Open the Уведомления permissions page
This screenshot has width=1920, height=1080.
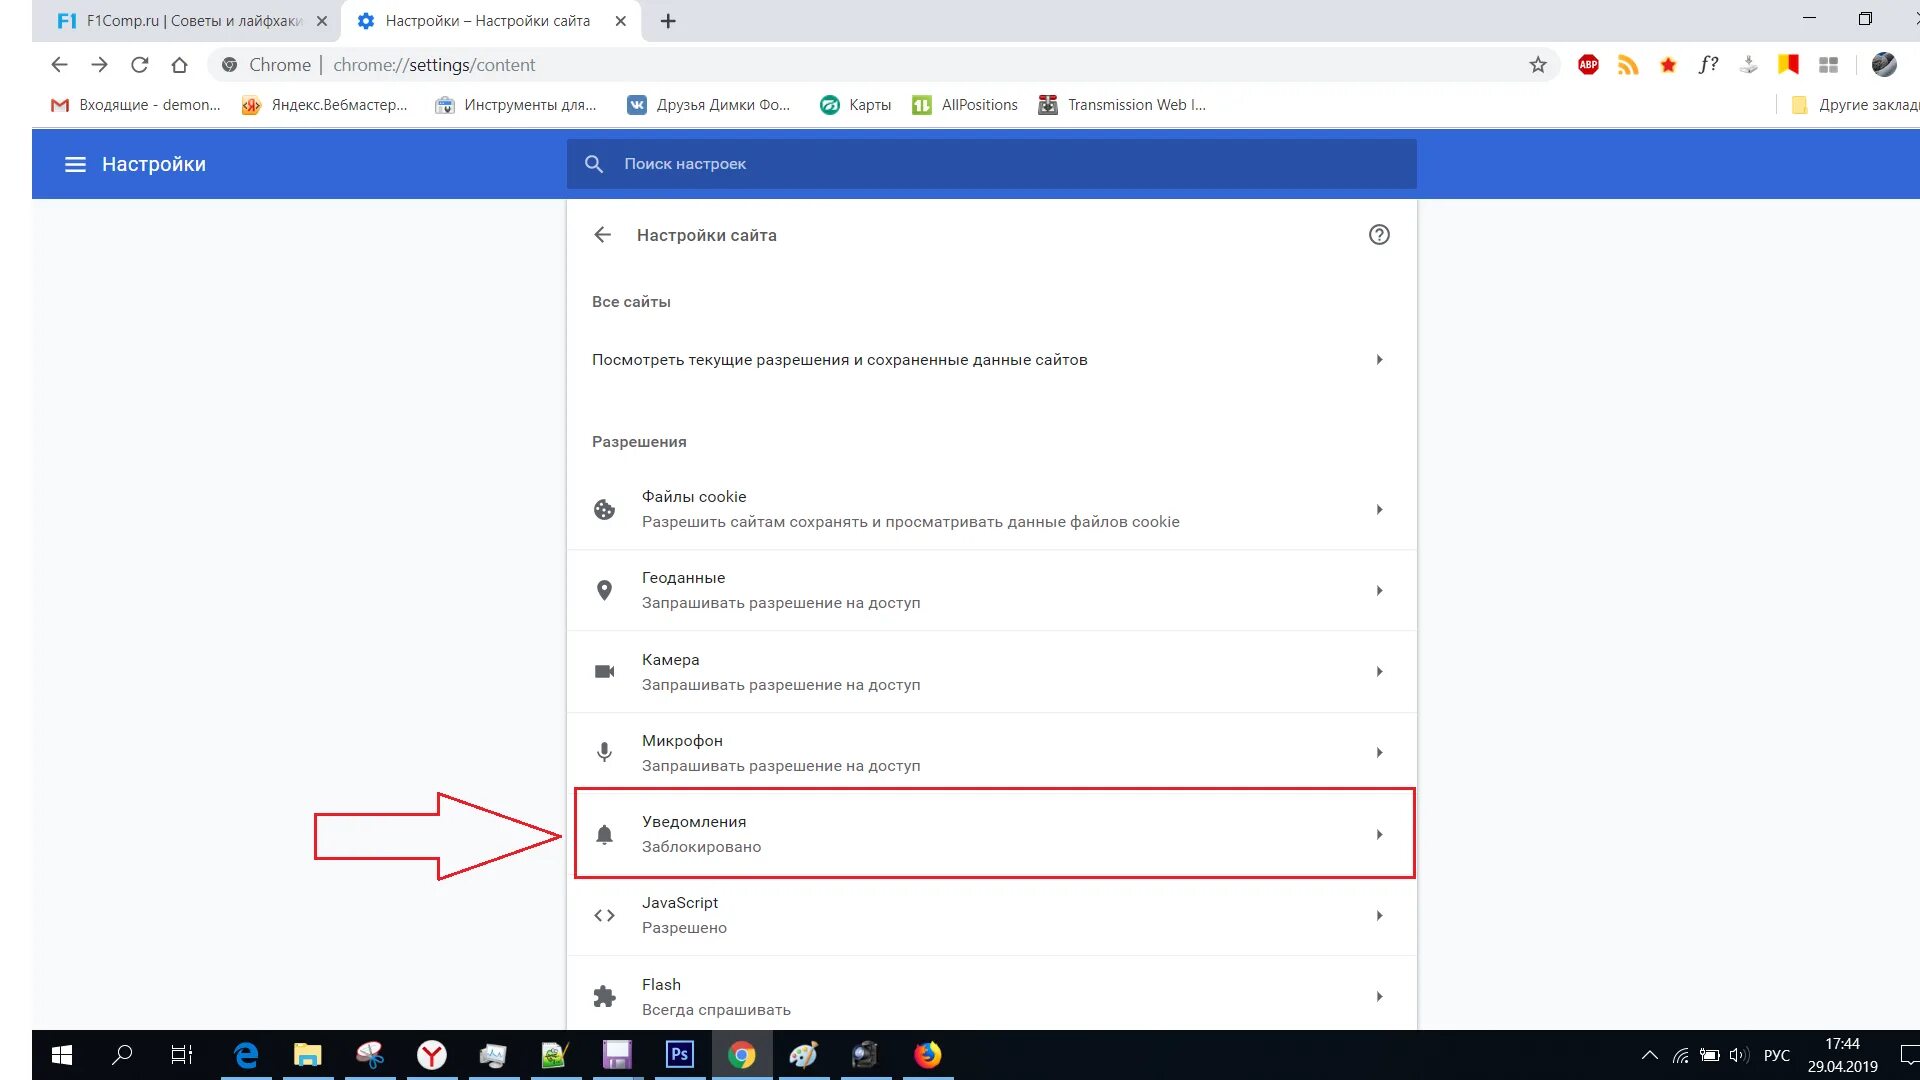(x=992, y=833)
